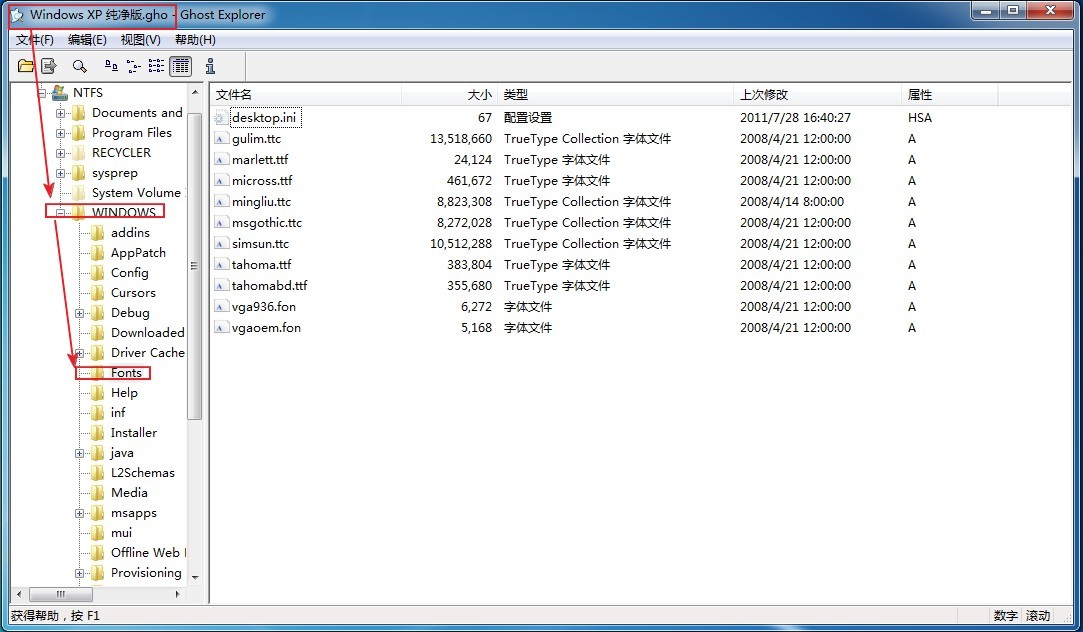This screenshot has height=632, width=1083.
Task: Open Find with the magnifier icon
Action: click(79, 66)
